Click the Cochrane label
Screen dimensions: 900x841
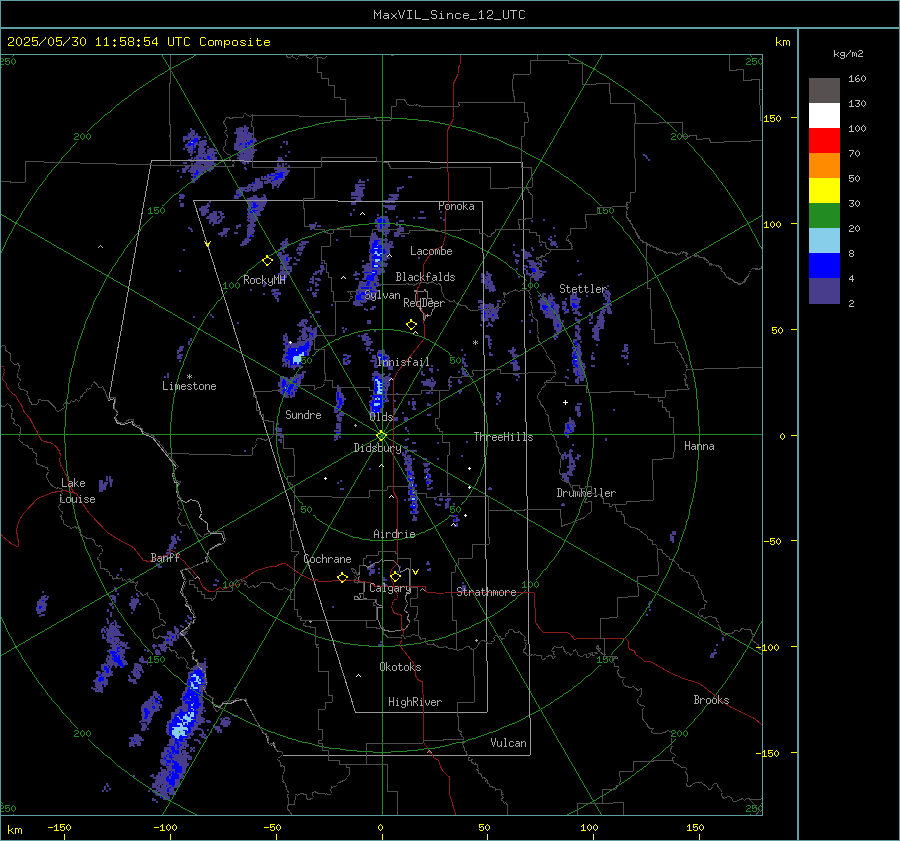point(327,559)
